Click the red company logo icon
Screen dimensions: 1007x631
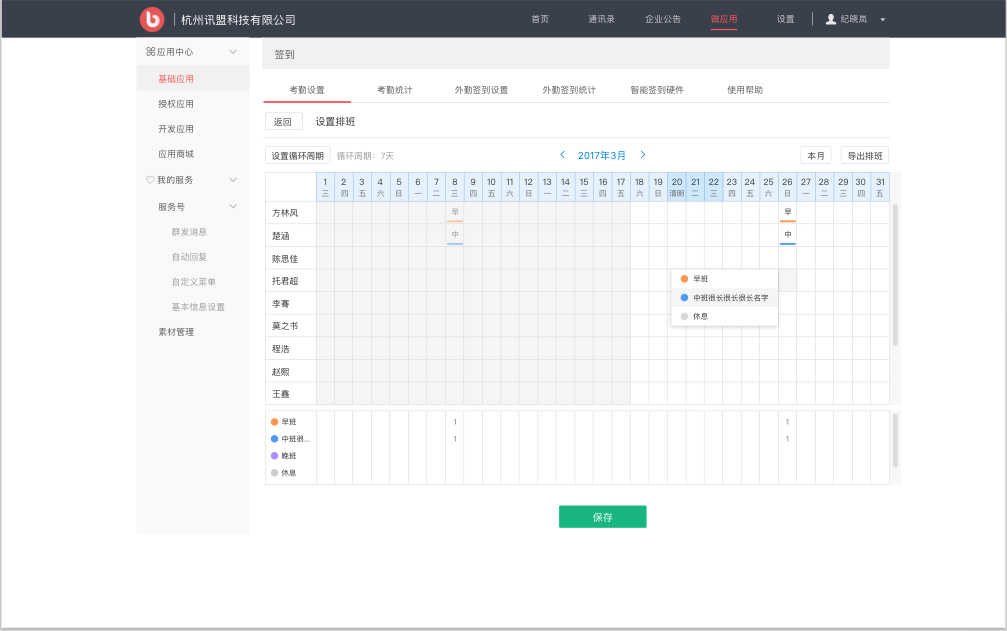[x=152, y=19]
